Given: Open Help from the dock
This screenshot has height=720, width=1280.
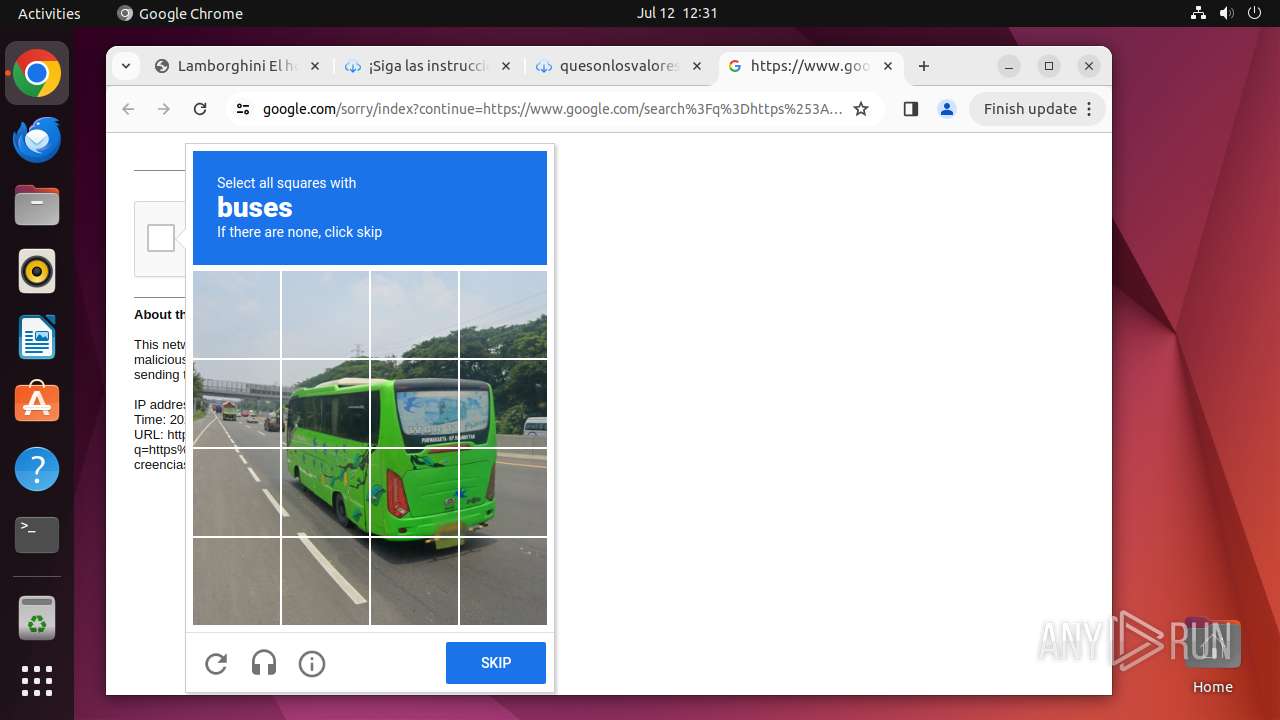Looking at the screenshot, I should [37, 469].
